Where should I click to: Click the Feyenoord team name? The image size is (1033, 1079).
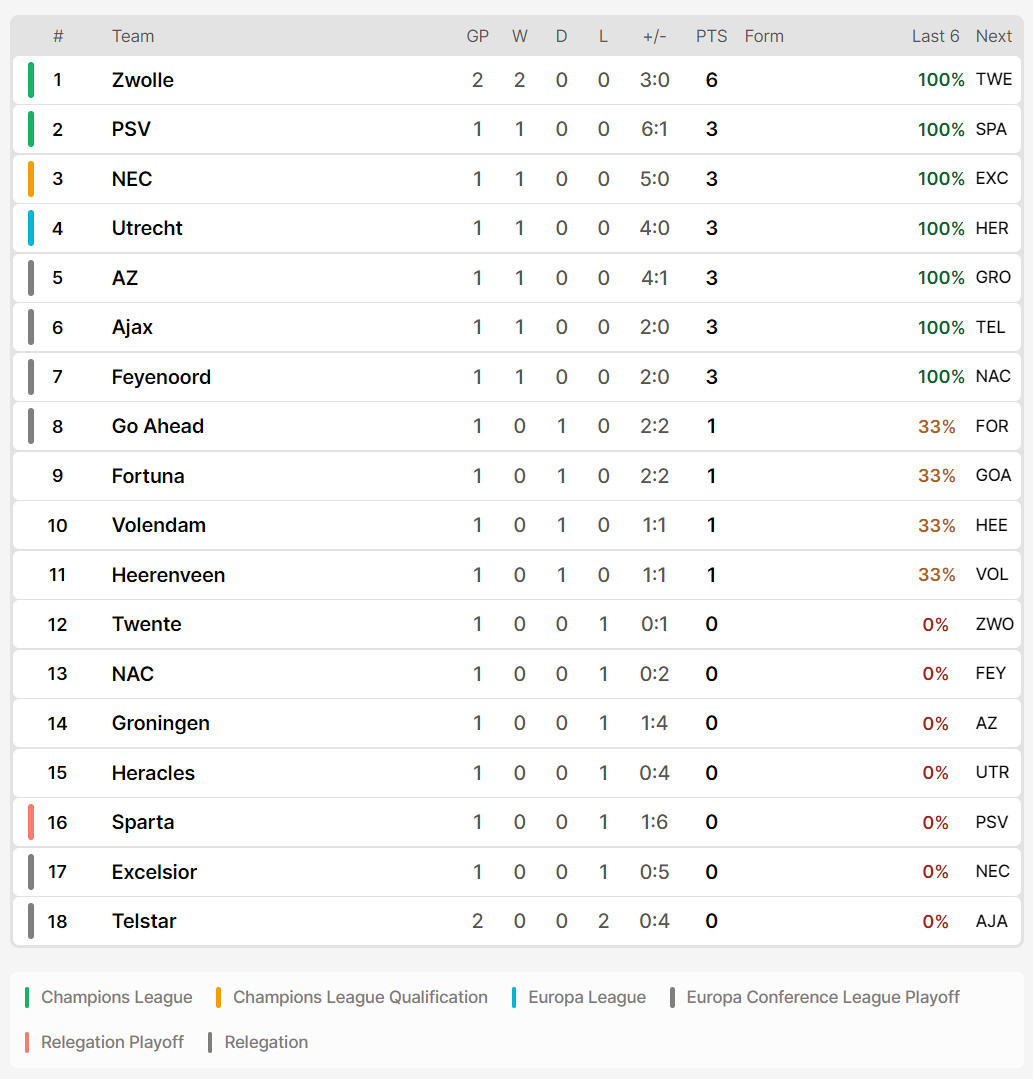[x=161, y=377]
